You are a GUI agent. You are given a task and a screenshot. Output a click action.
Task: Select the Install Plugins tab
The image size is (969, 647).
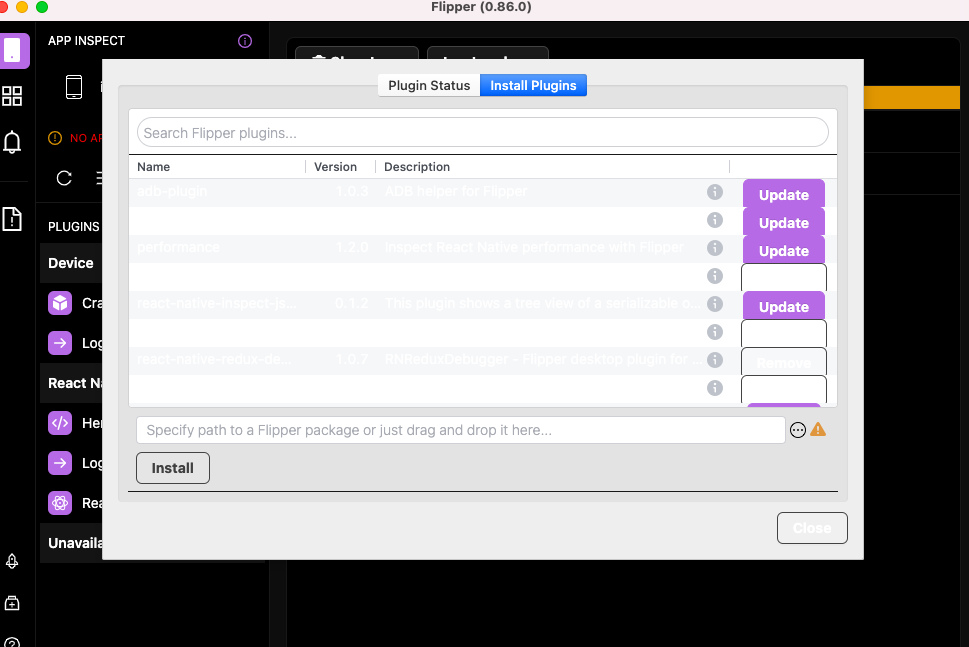click(533, 85)
